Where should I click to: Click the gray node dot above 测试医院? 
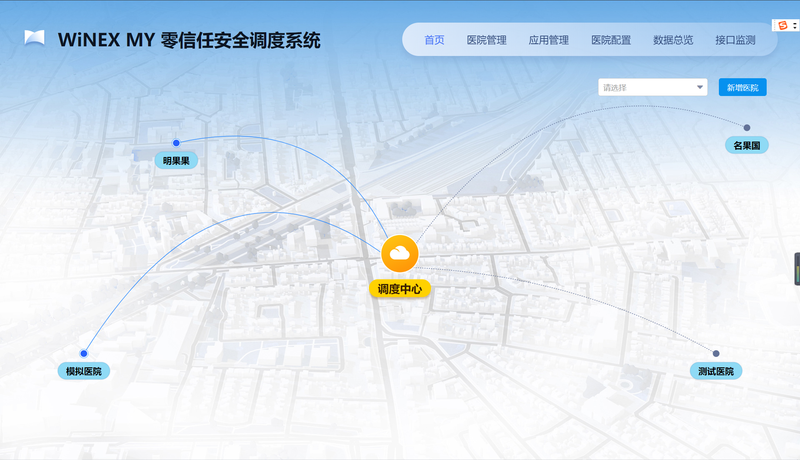tap(716, 353)
